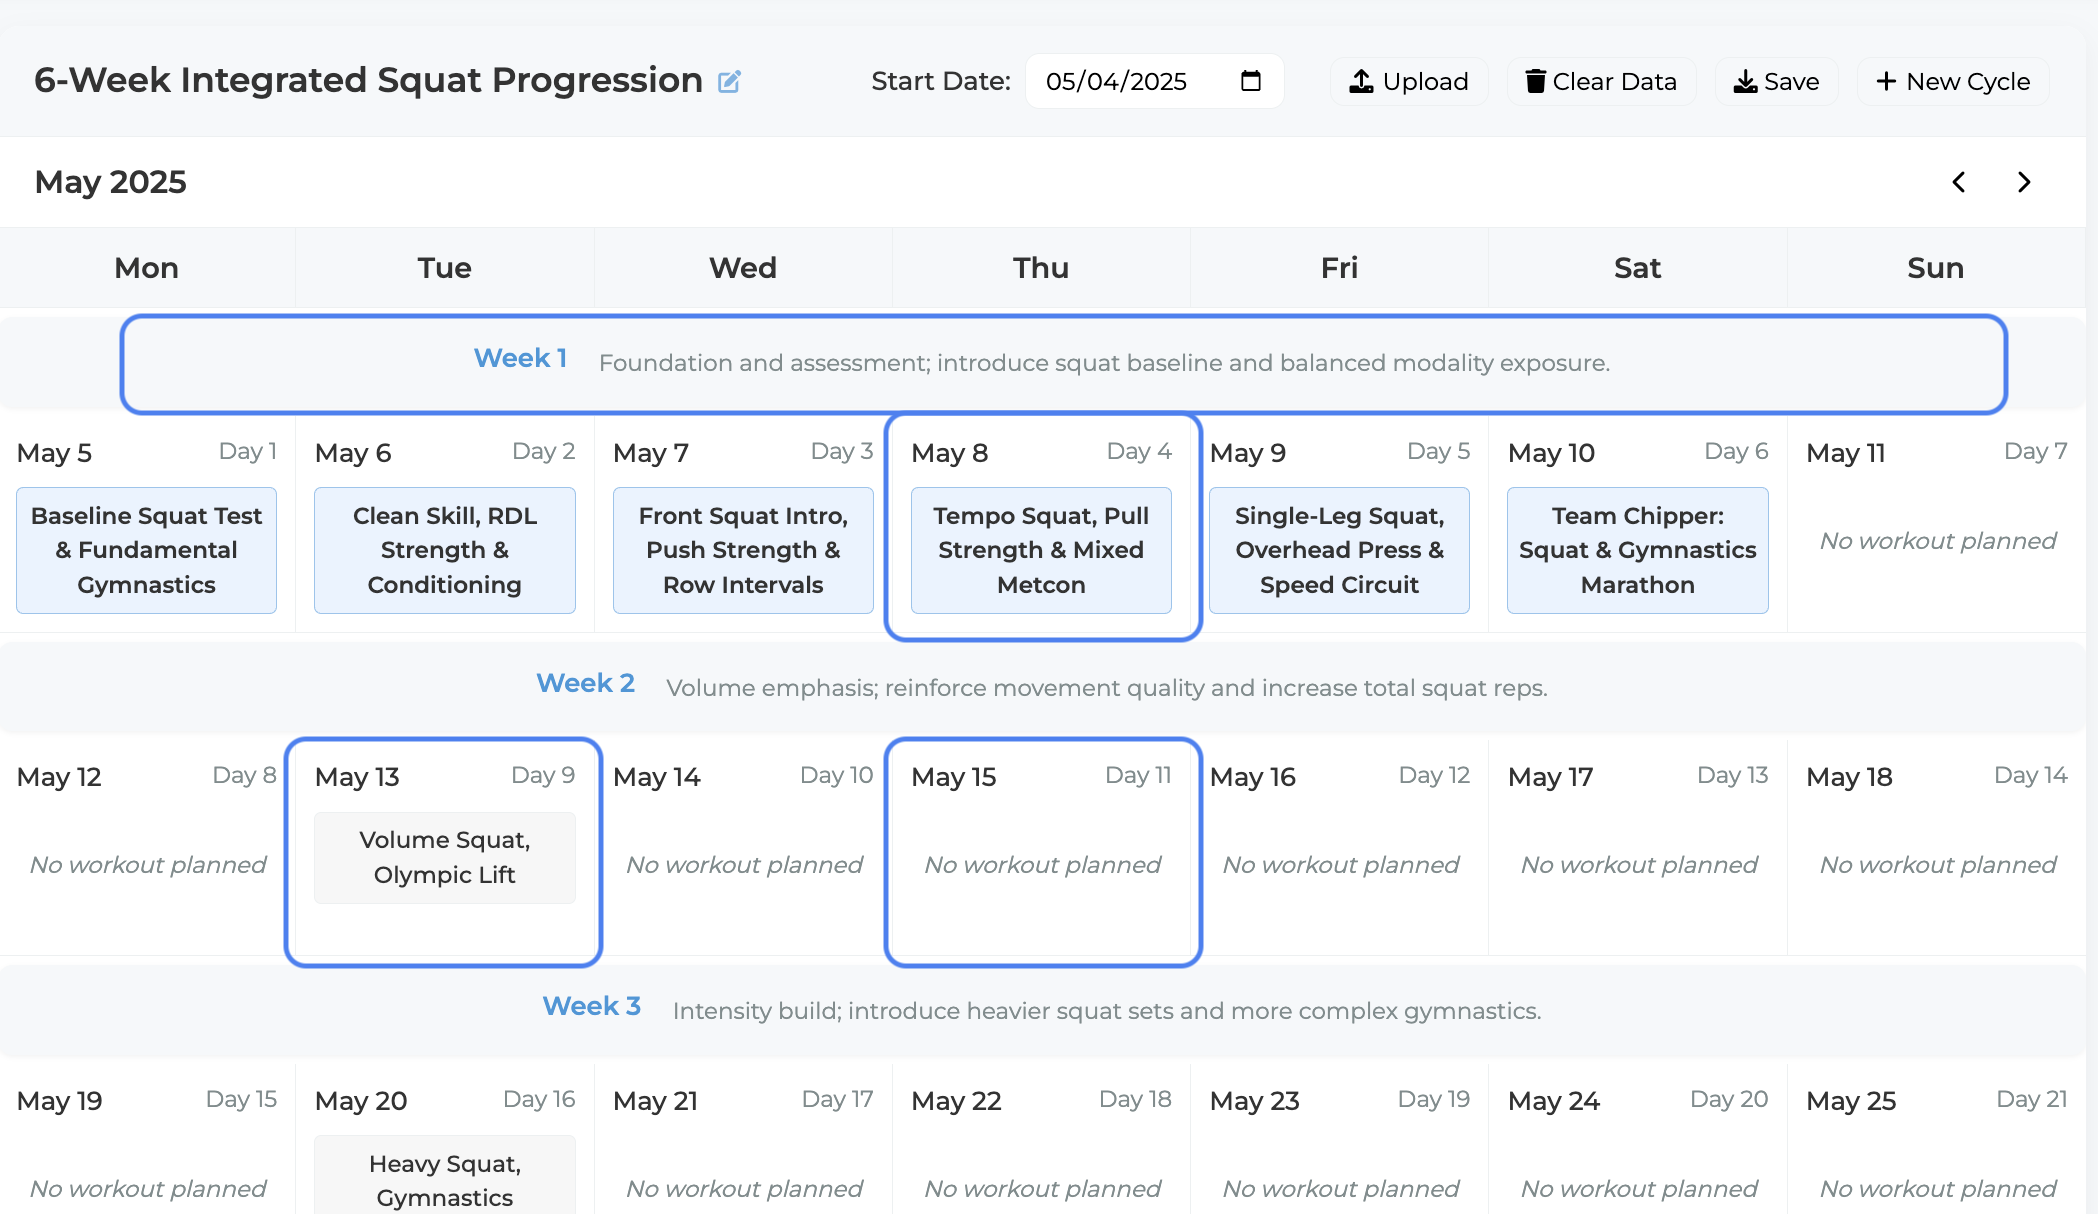Open Tempo Squat, Pull Strength workout card
Screen dimensions: 2098x1214
[1041, 550]
